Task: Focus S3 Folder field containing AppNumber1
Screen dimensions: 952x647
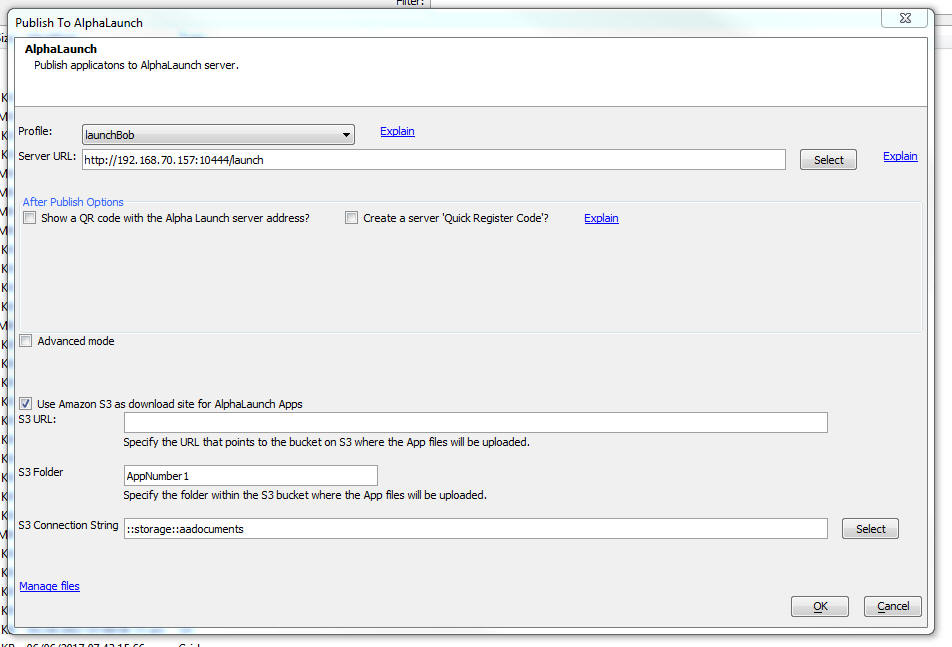Action: 251,475
